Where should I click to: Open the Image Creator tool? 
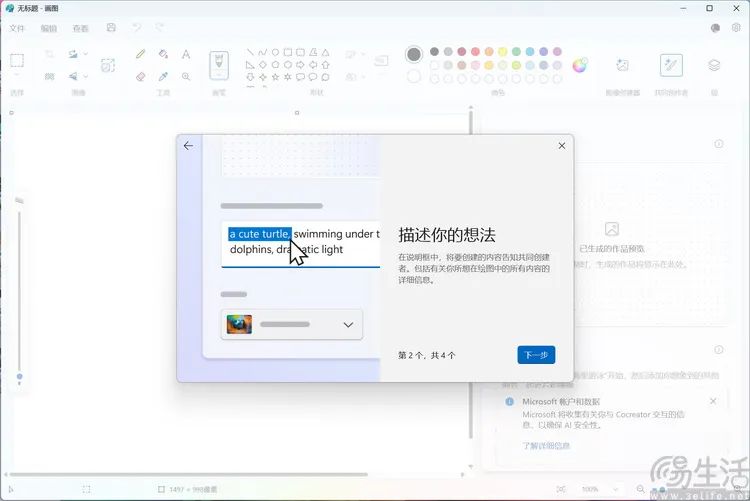tap(622, 66)
